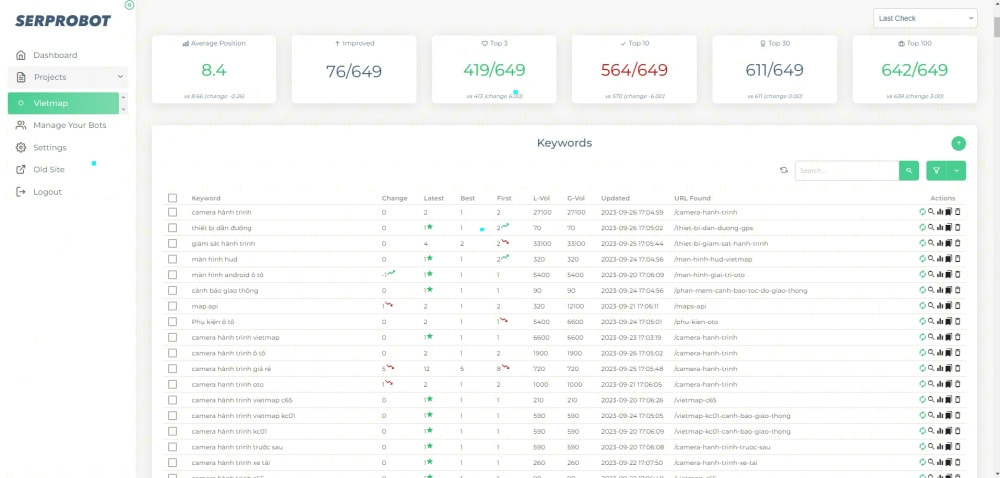Select 'Phụ kiện ô tô' row checkbox
Image resolution: width=1000 pixels, height=478 pixels.
(172, 321)
